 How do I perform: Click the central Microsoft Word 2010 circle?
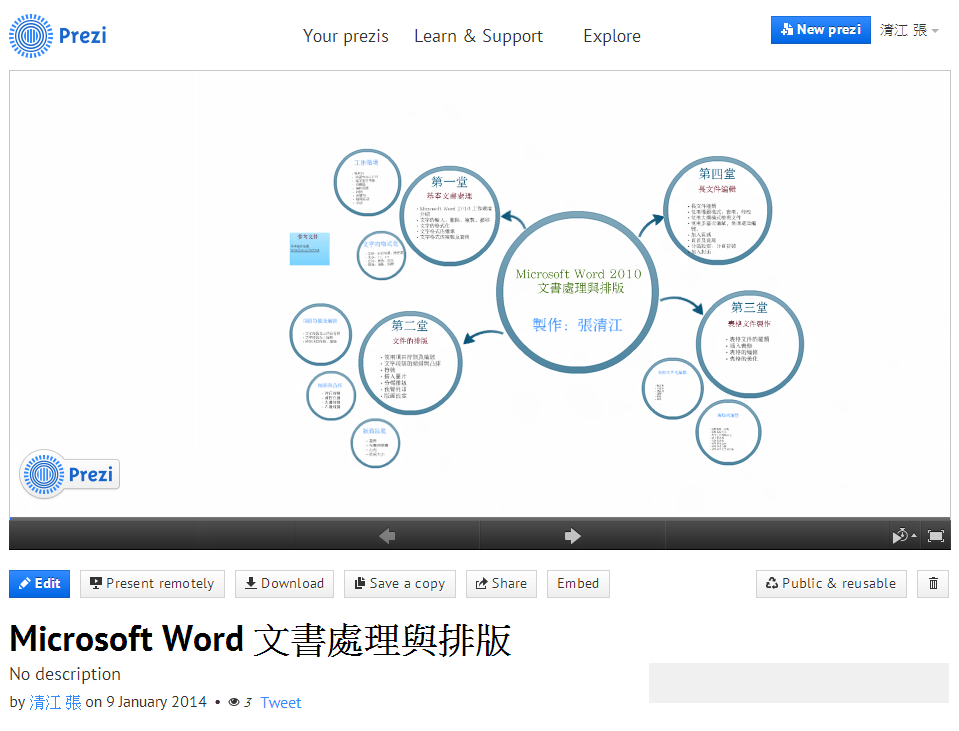tap(577, 292)
